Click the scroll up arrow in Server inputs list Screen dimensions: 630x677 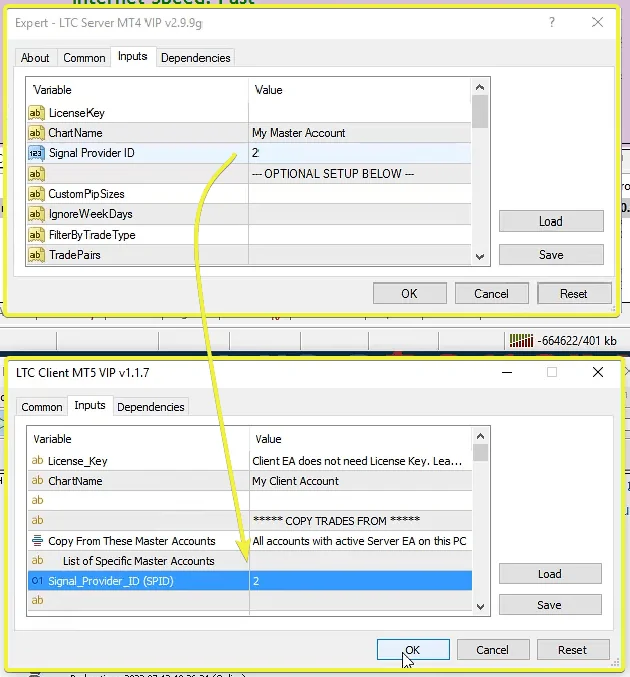[480, 88]
